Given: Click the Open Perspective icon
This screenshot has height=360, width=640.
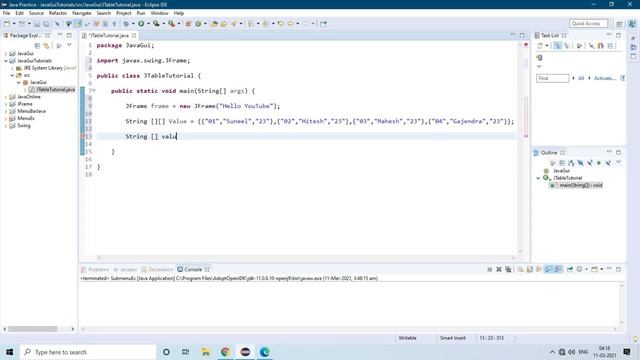Looking at the screenshot, I should tap(619, 24).
